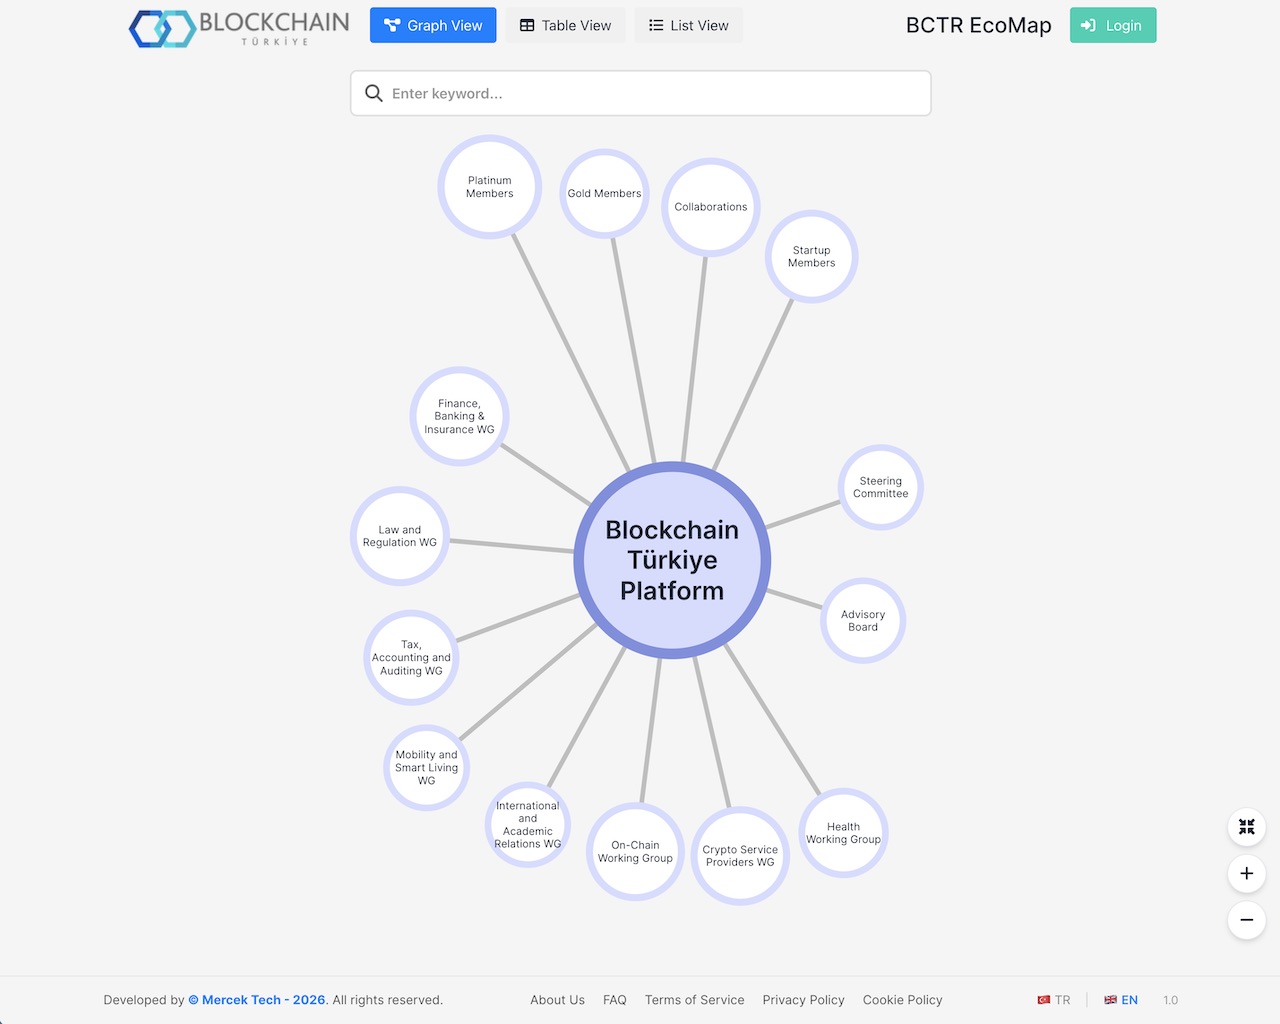This screenshot has height=1024, width=1280.
Task: Select the On-Chain Working Group node
Action: coord(635,852)
